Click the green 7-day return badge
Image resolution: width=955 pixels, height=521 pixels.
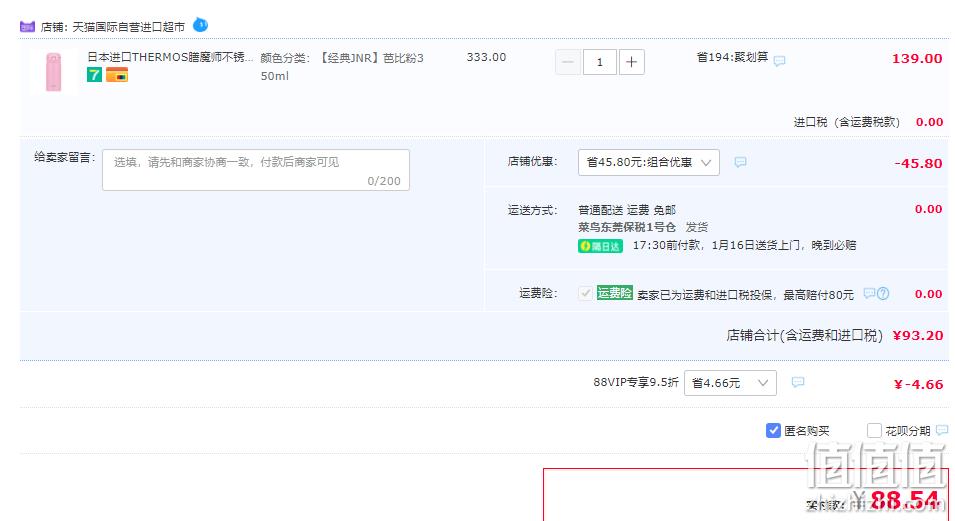94,75
